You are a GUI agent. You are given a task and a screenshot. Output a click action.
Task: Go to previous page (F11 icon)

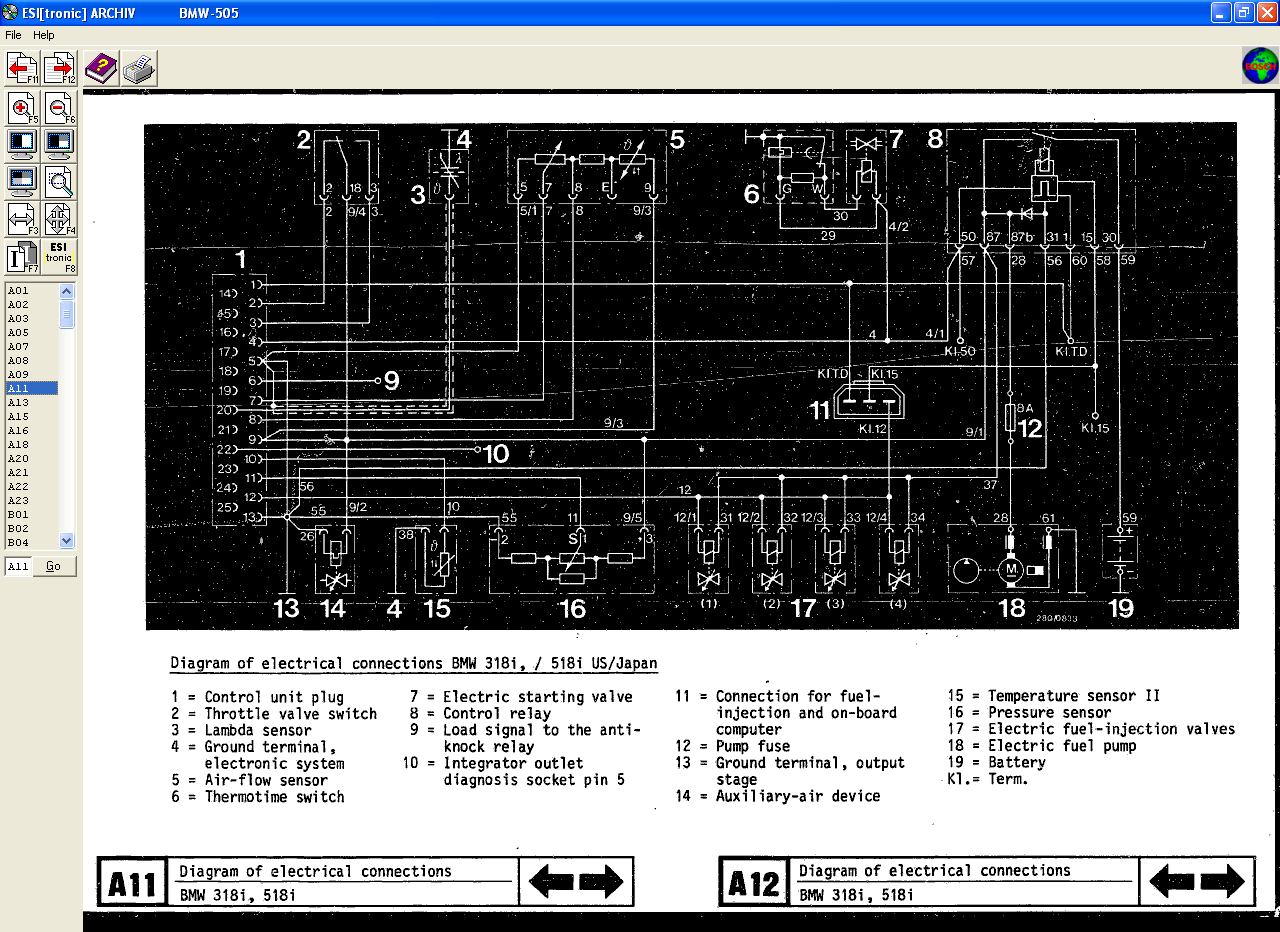coord(22,68)
